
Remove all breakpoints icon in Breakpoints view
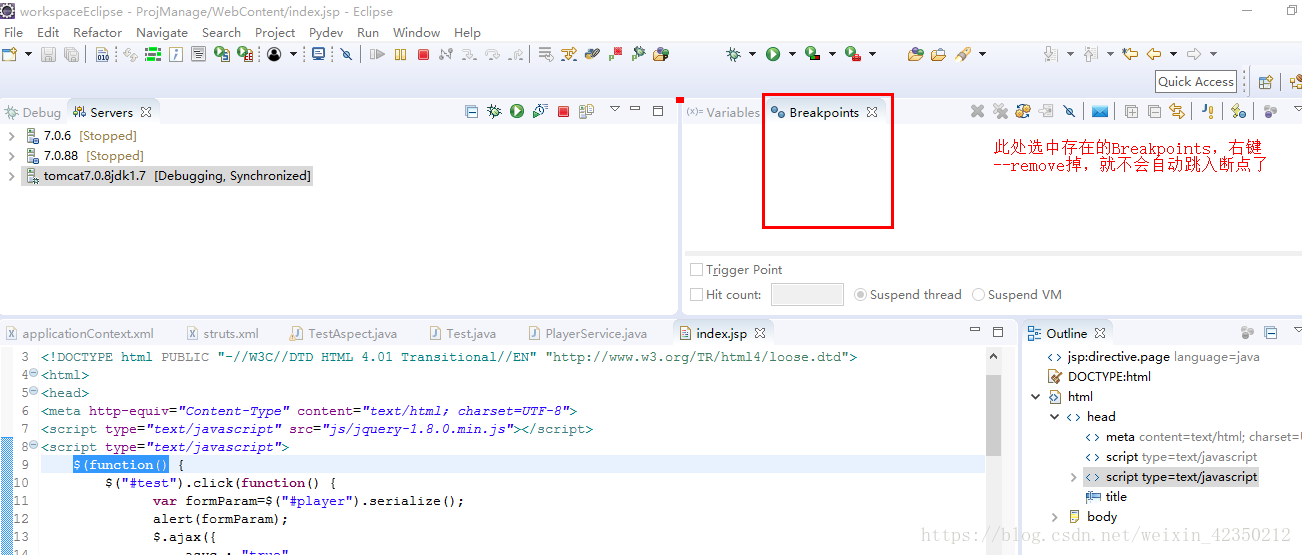(1000, 111)
